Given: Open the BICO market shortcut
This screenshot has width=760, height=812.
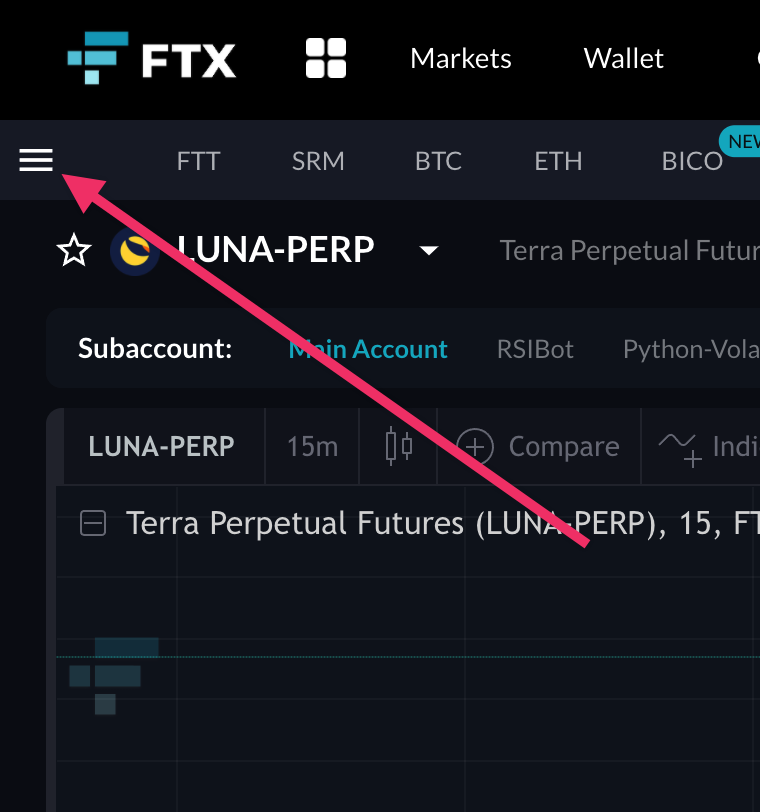Looking at the screenshot, I should (692, 161).
